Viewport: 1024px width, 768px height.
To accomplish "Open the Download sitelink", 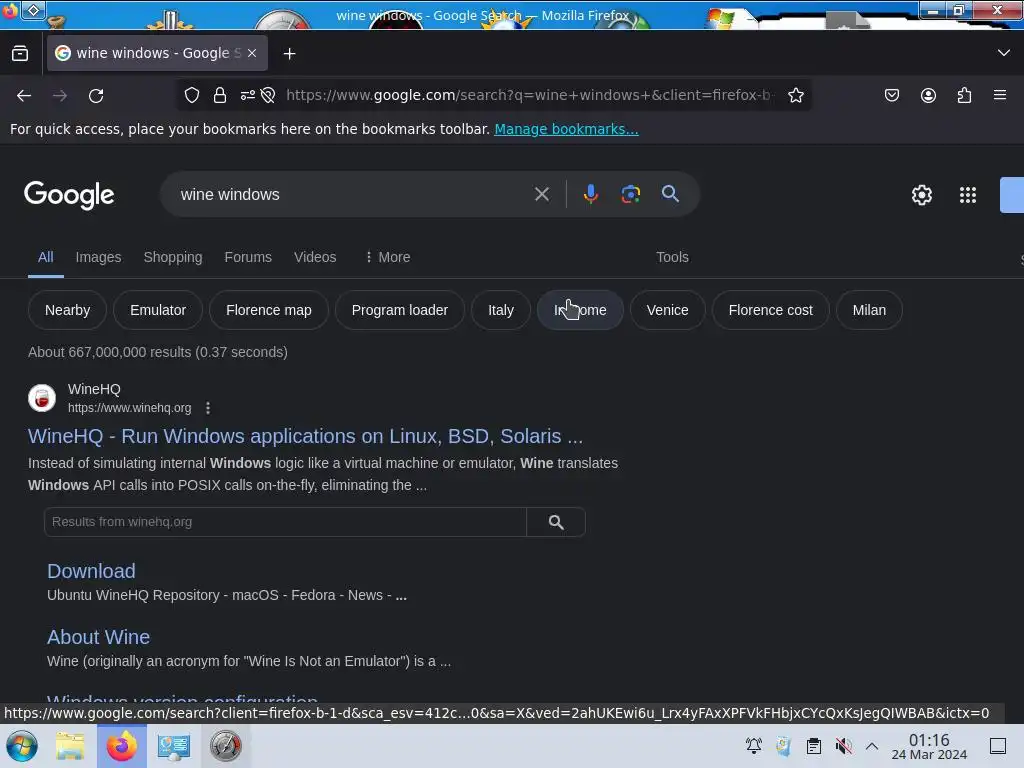I will tap(91, 571).
